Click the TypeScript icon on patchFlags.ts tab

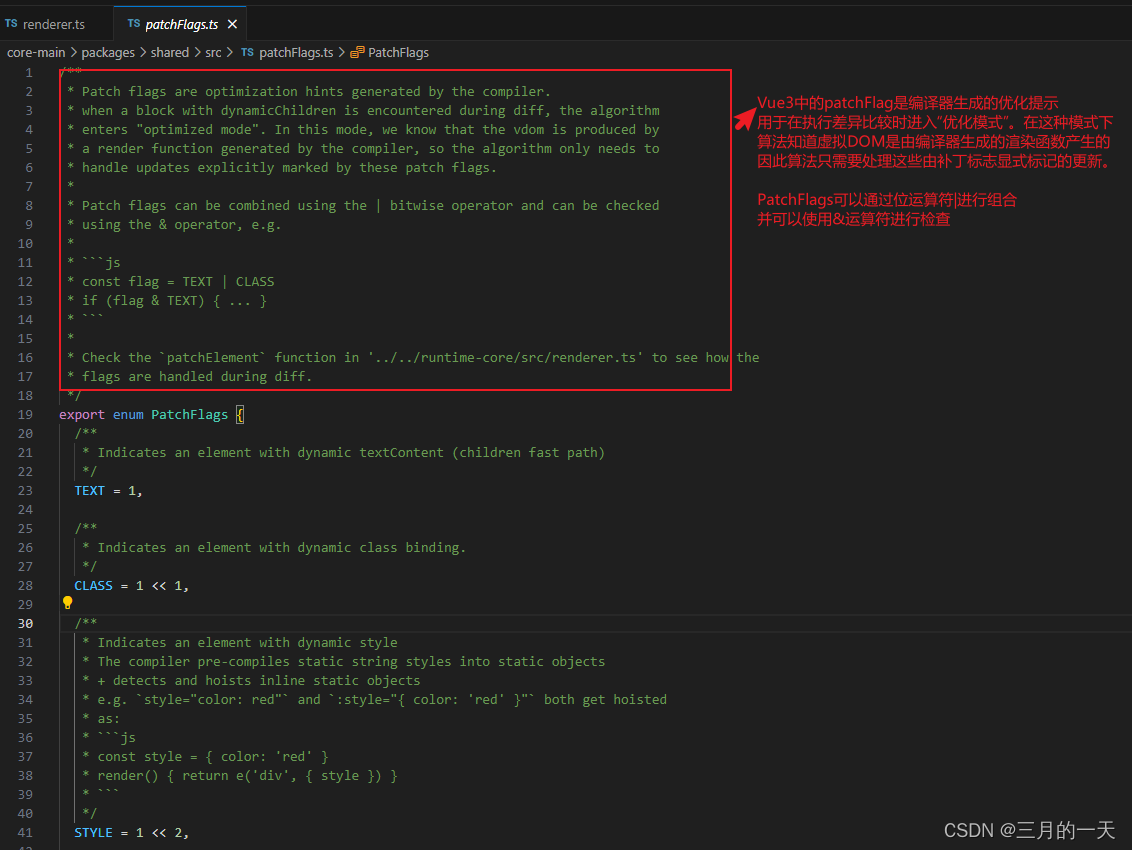134,24
